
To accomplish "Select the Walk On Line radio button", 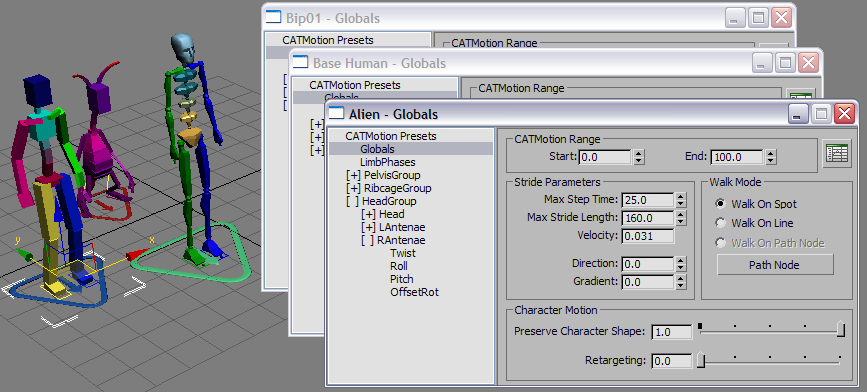I will coord(720,223).
